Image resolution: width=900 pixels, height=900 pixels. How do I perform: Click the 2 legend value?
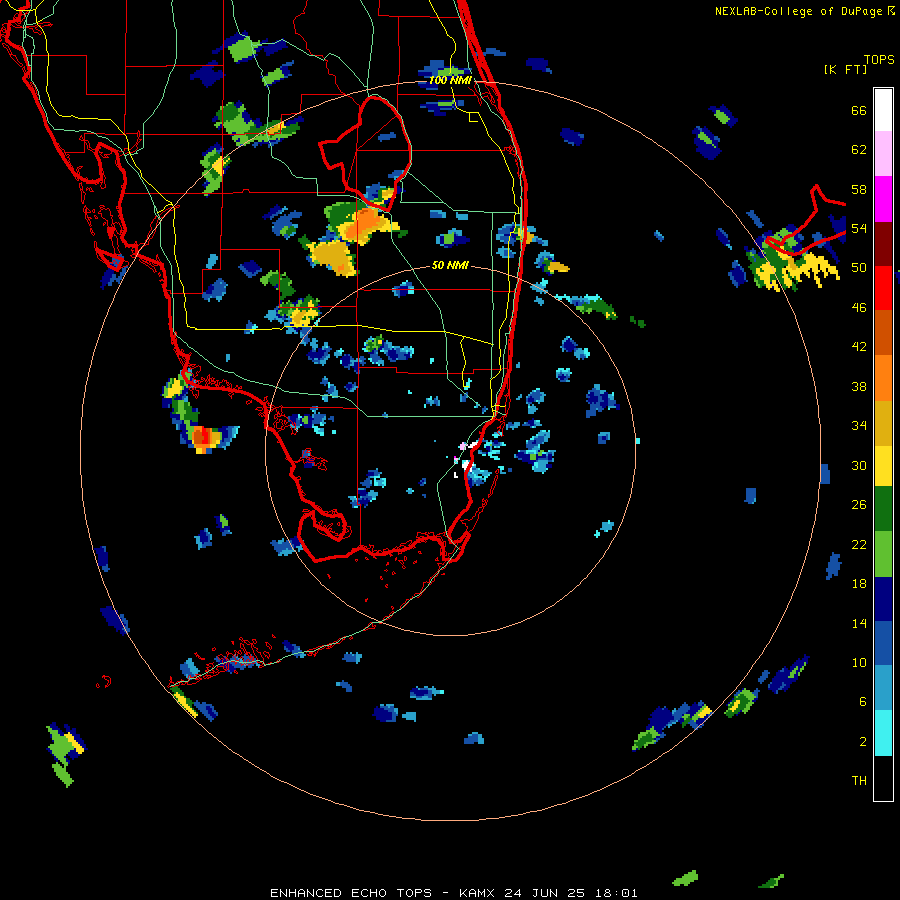coord(863,742)
